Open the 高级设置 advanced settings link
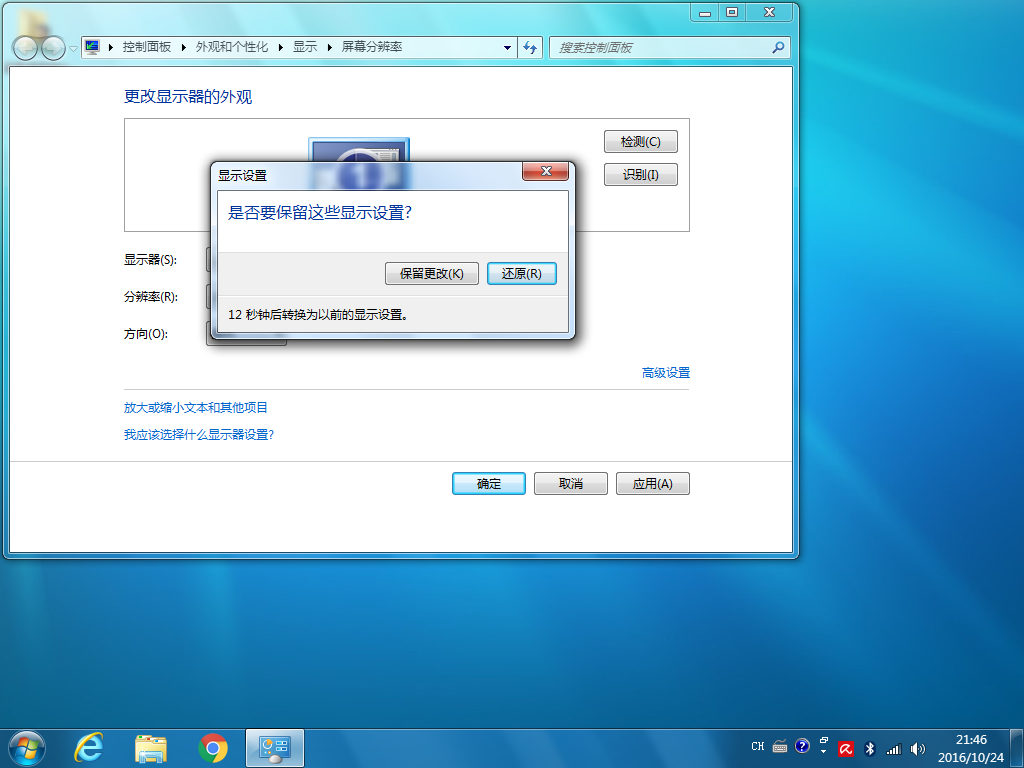 coord(665,373)
